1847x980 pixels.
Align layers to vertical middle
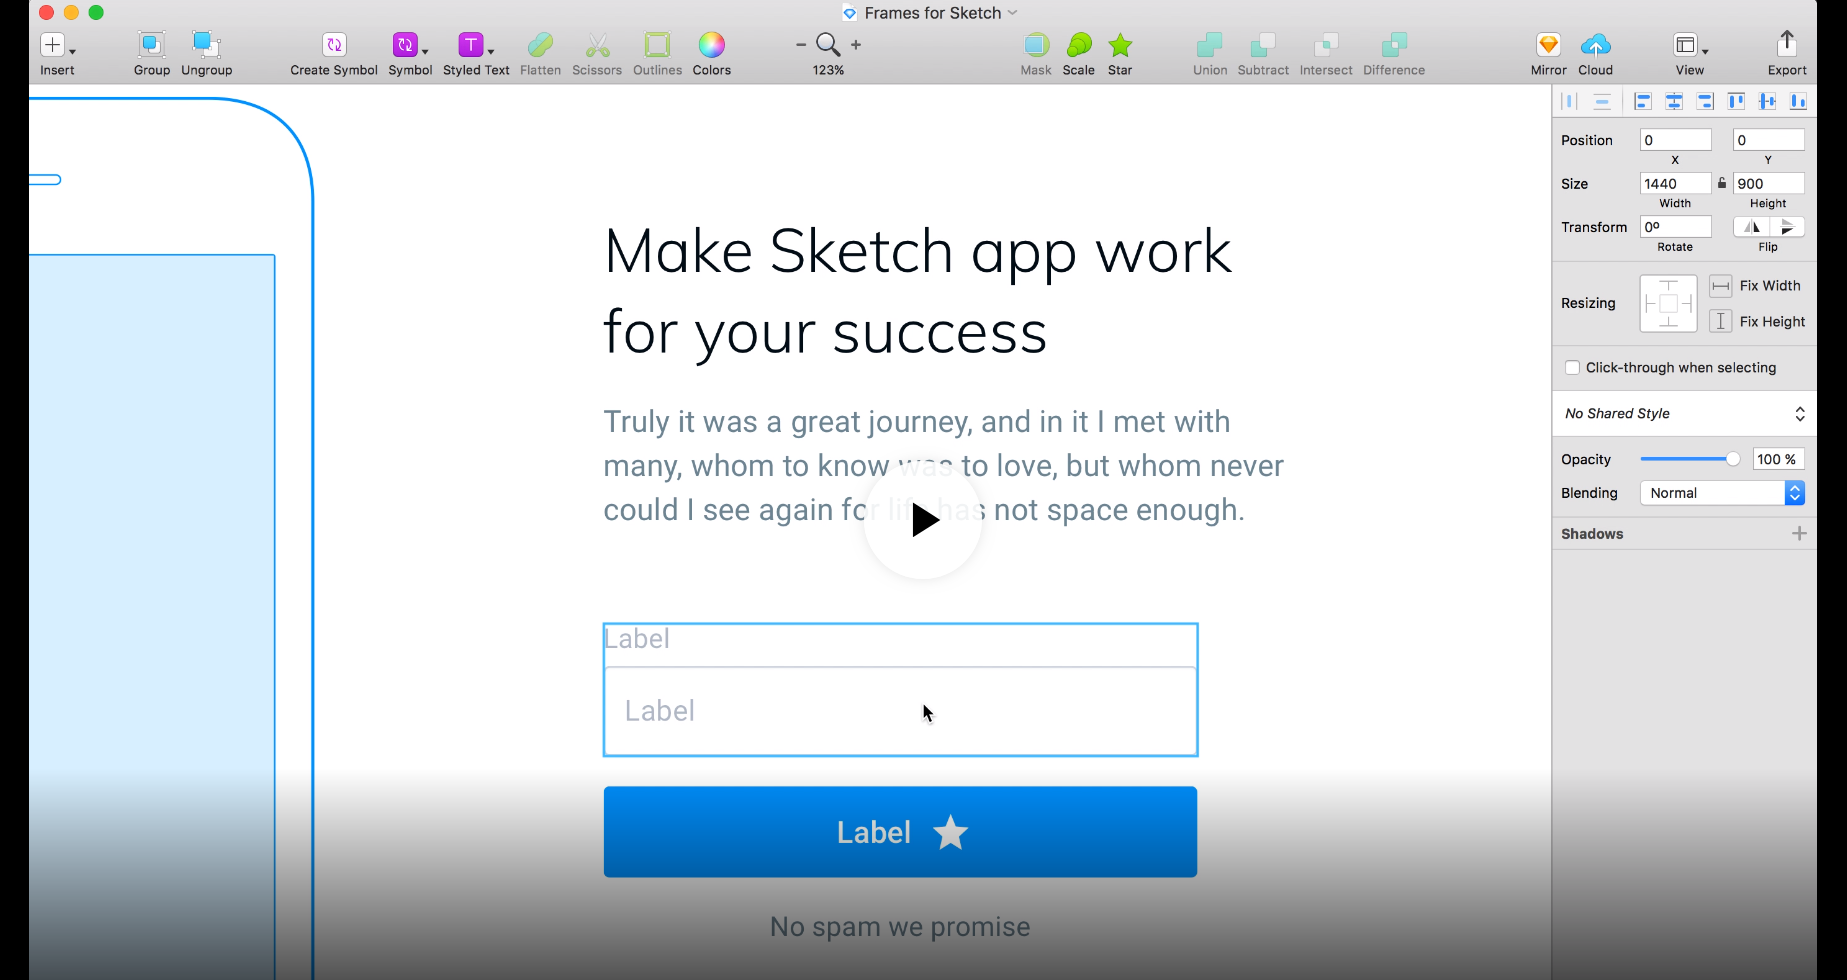coord(1767,101)
